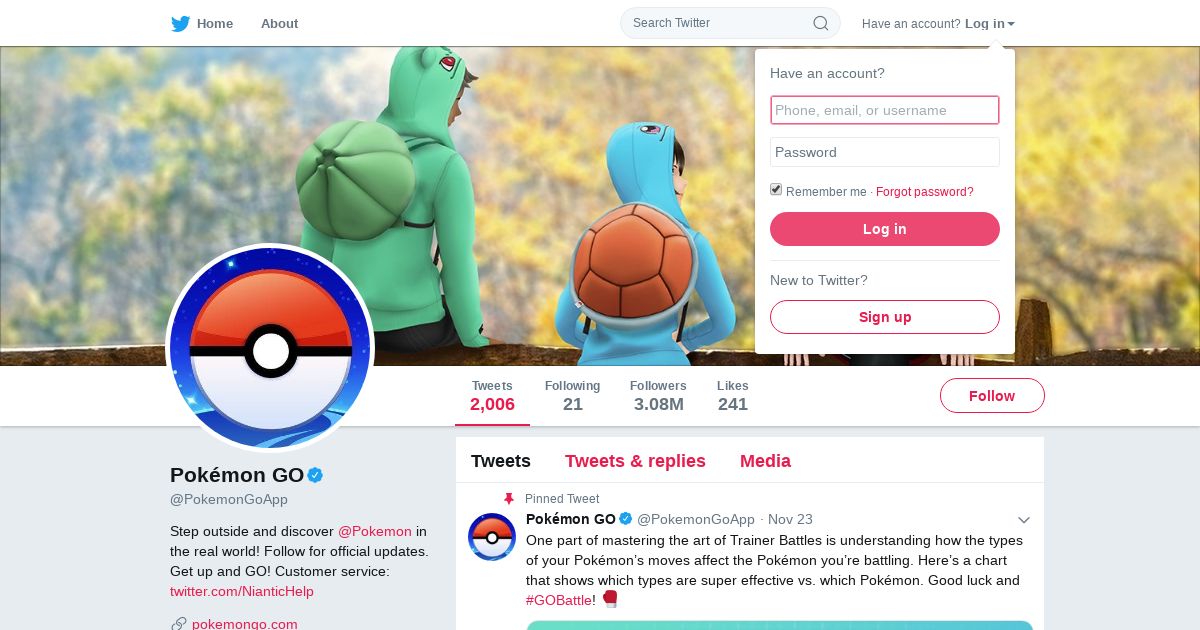Expand the Log in dropdown caret
This screenshot has width=1200, height=630.
pos(1011,24)
